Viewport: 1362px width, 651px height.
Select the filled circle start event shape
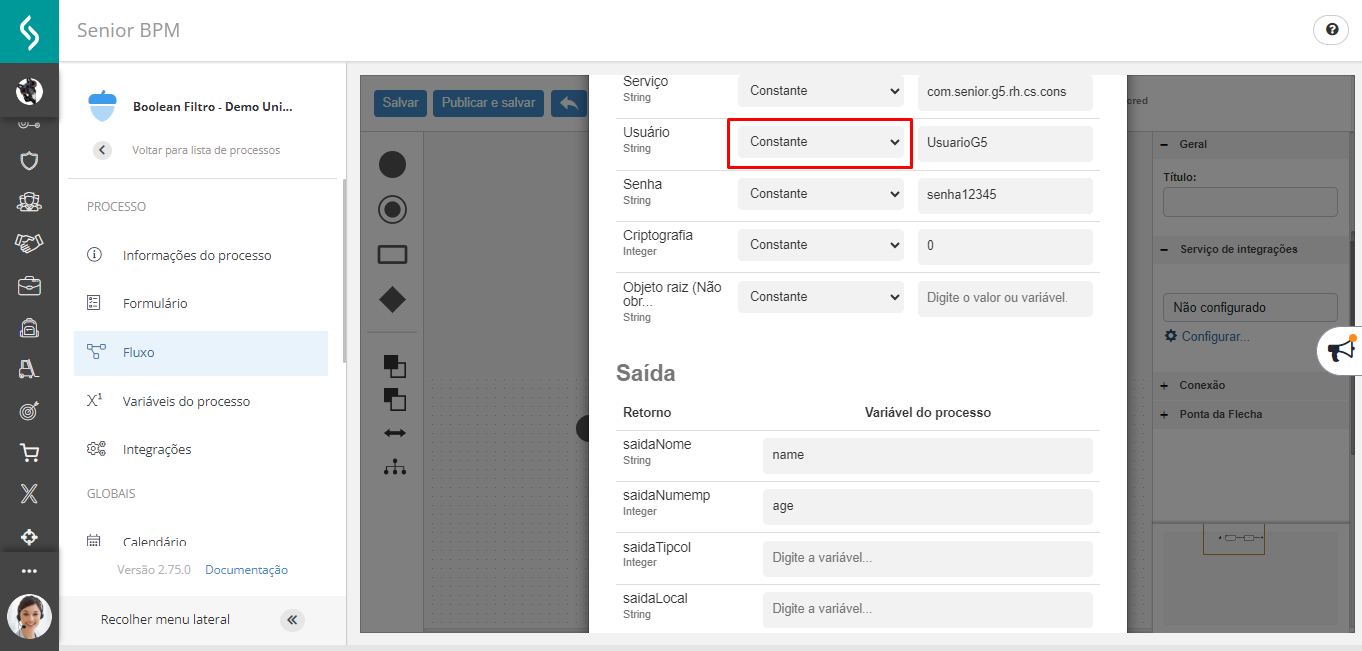[392, 165]
